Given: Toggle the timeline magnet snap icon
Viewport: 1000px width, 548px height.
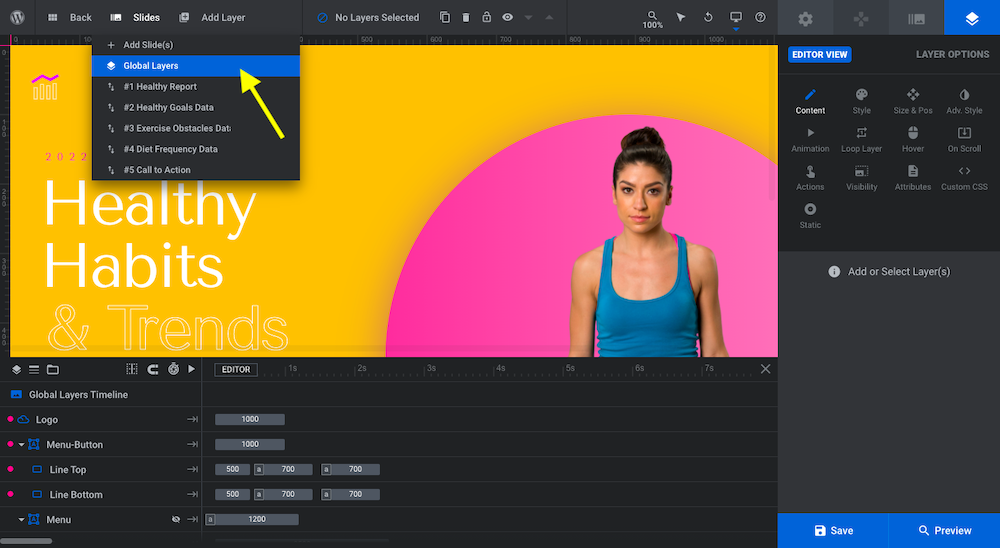Looking at the screenshot, I should coord(153,369).
